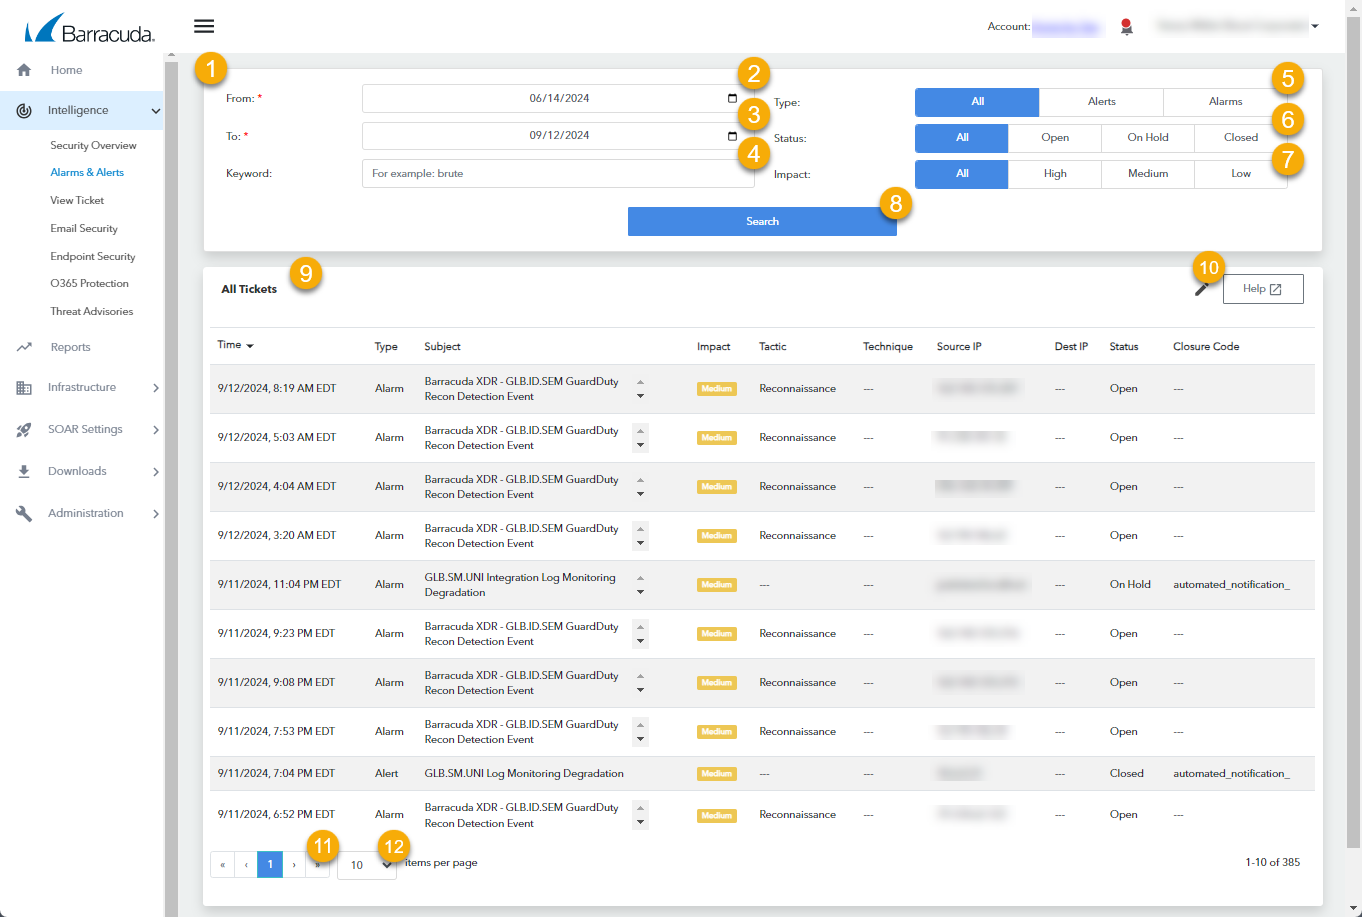Click the Subject column header
Viewport: 1362px width, 917px height.
(442, 347)
